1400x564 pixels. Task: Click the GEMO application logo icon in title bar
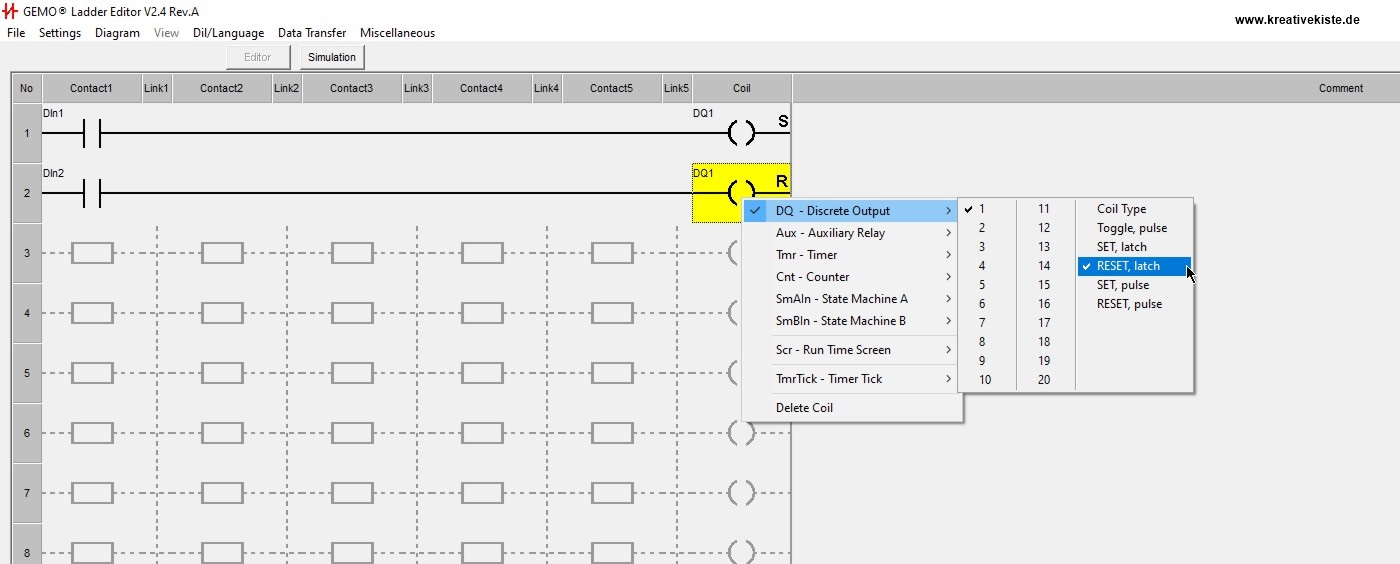click(12, 11)
